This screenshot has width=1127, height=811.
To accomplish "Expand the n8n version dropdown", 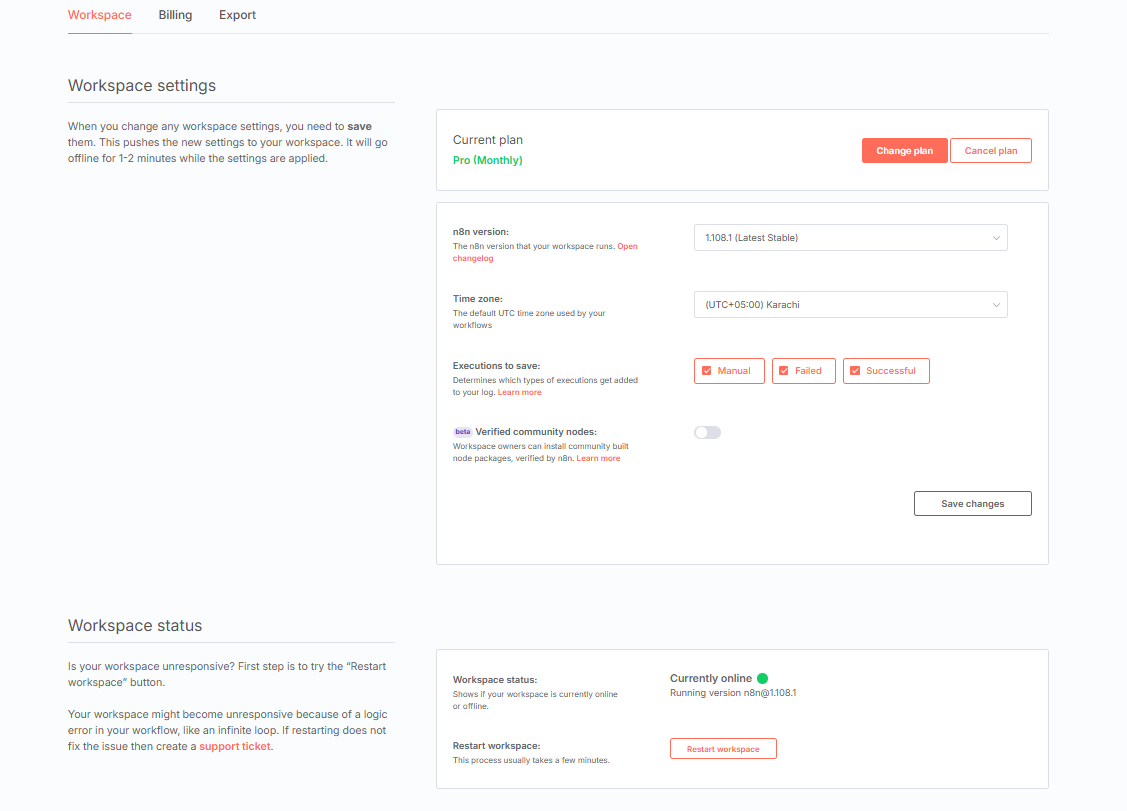I will coord(849,238).
